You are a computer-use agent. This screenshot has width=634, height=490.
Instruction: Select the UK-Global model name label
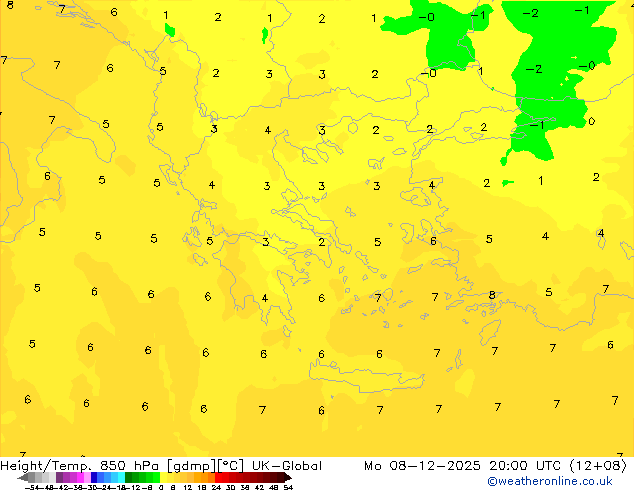pyautogui.click(x=287, y=466)
